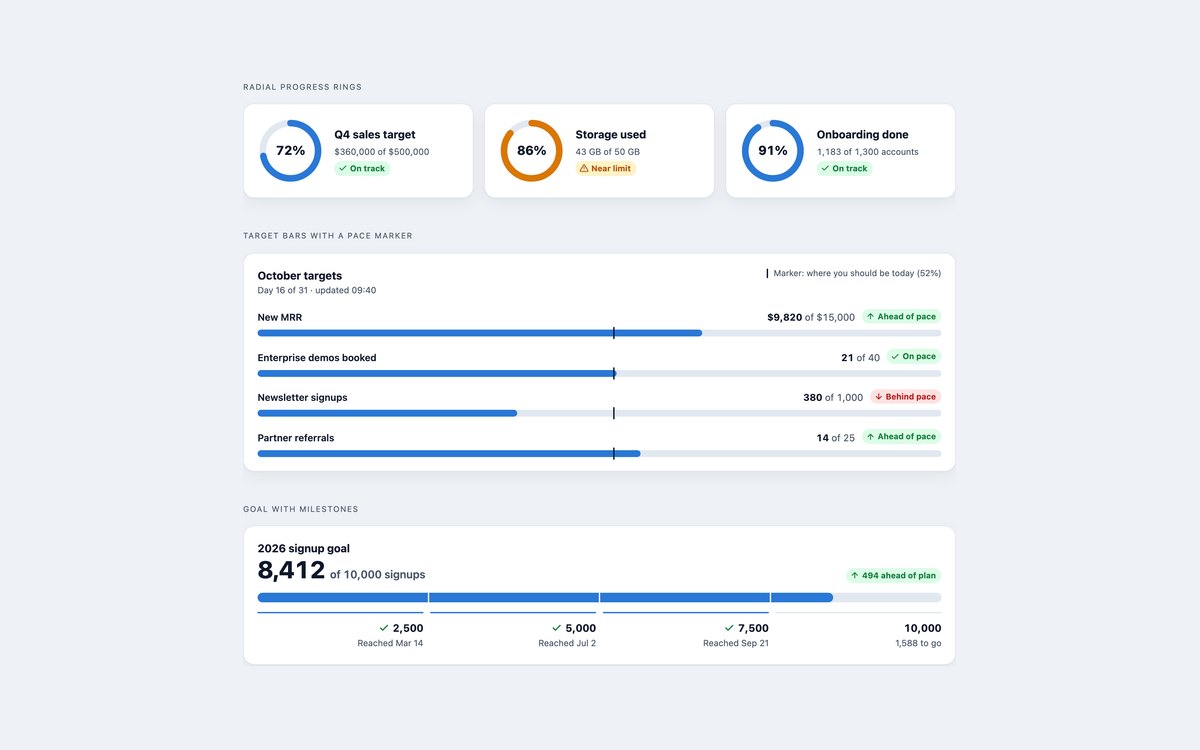The width and height of the screenshot is (1200, 750).
Task: Click up arrow icon in Partner referrals badge
Action: pyautogui.click(x=871, y=437)
